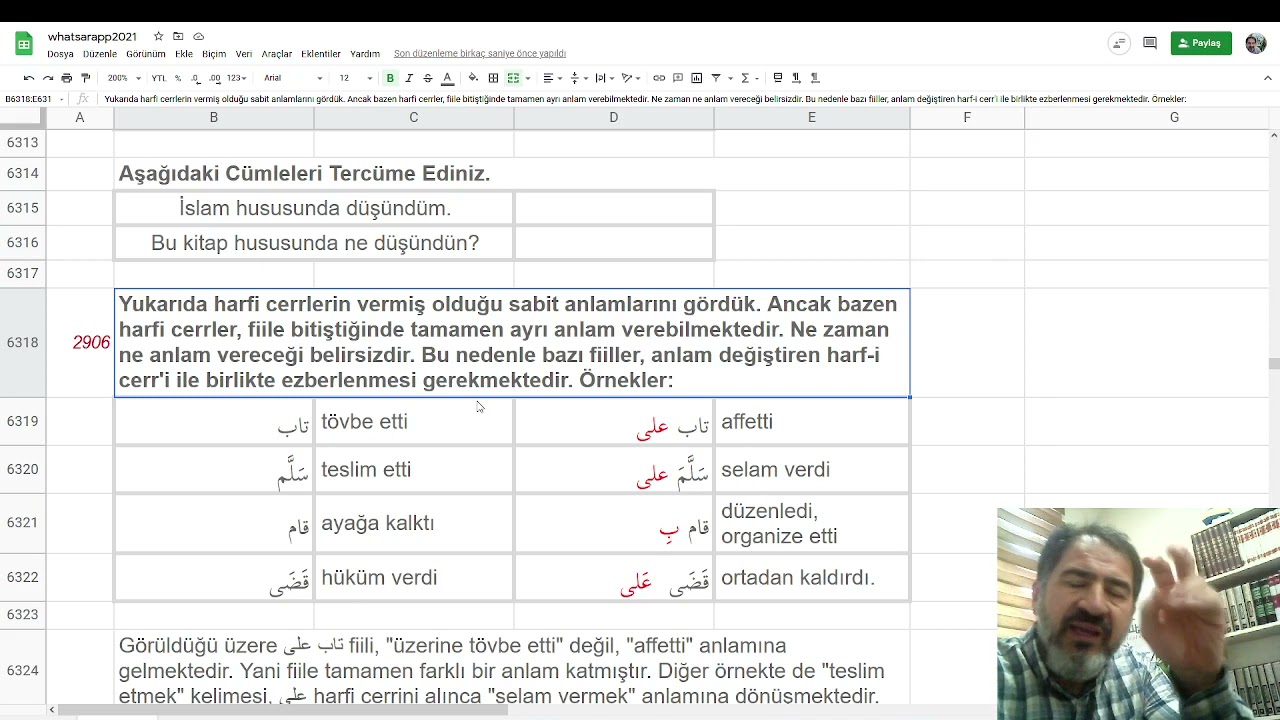Open the Araçlar menu
The width and height of the screenshot is (1280, 720).
point(277,54)
